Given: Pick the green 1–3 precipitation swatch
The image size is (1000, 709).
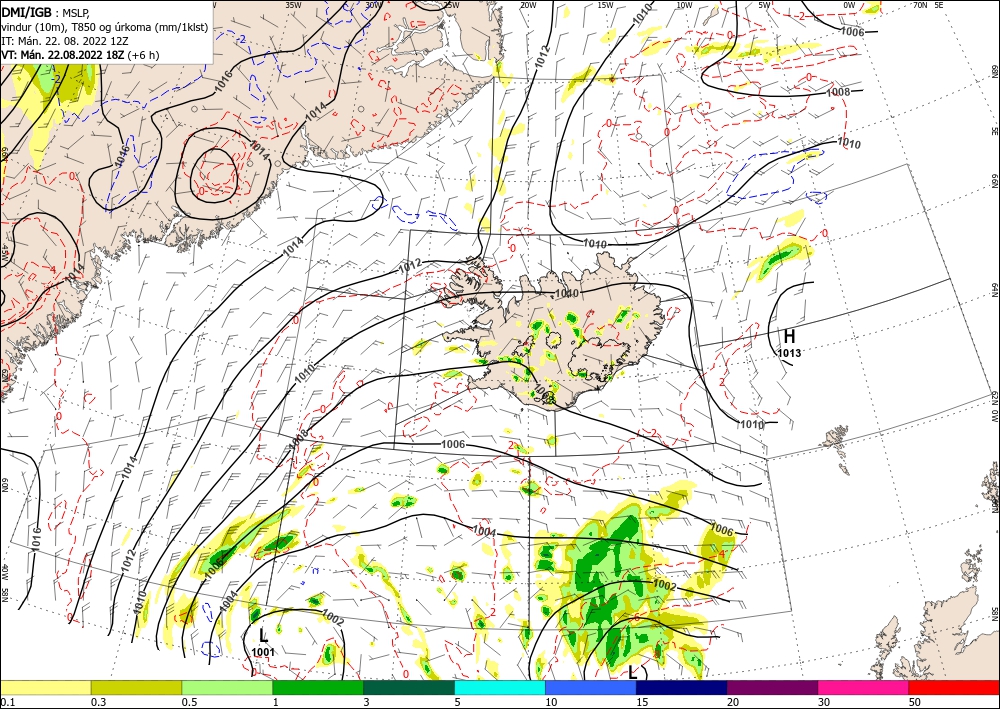Looking at the screenshot, I should click(318, 687).
